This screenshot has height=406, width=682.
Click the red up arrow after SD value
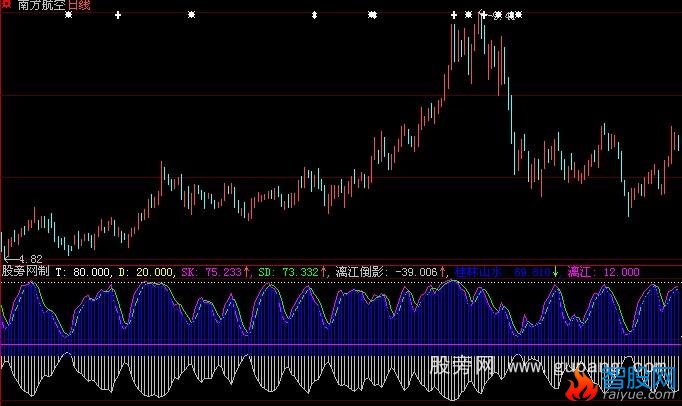click(325, 271)
